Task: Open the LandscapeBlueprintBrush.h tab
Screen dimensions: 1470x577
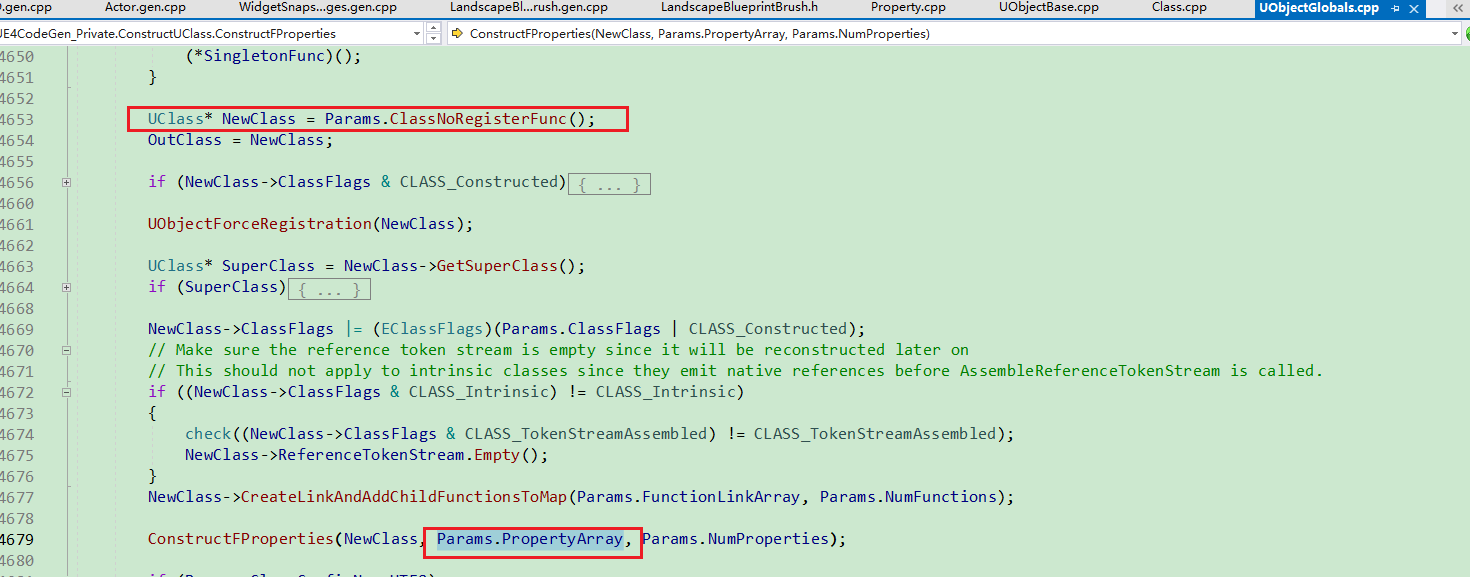Action: [739, 7]
